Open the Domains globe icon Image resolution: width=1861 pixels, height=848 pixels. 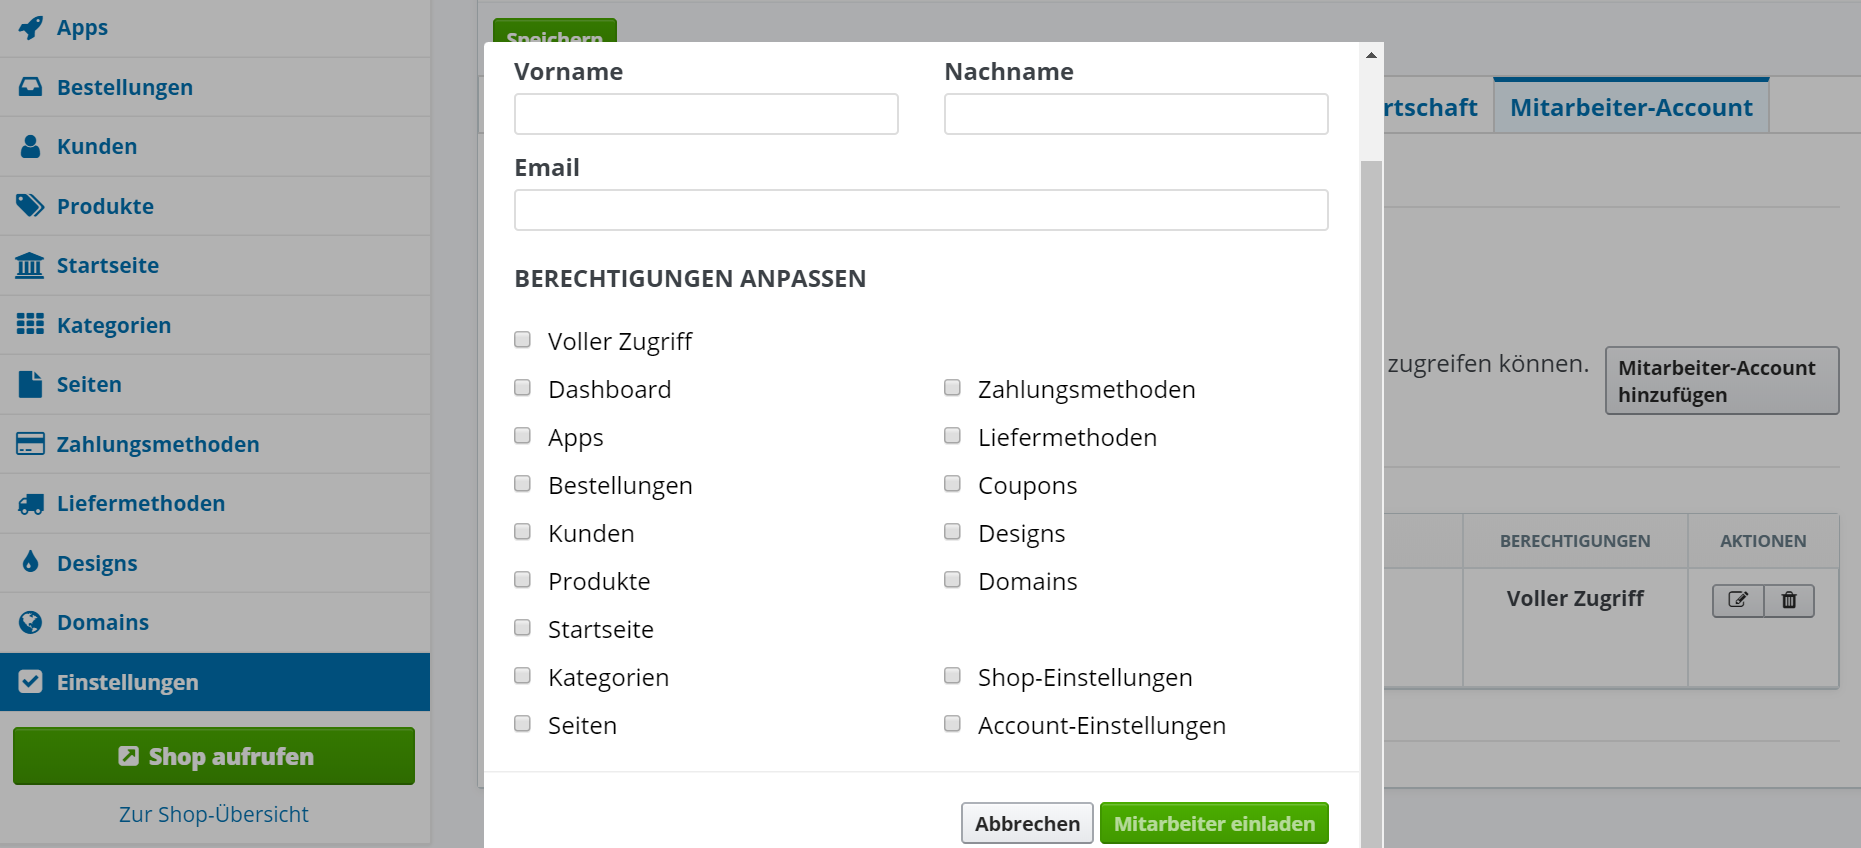click(x=31, y=622)
